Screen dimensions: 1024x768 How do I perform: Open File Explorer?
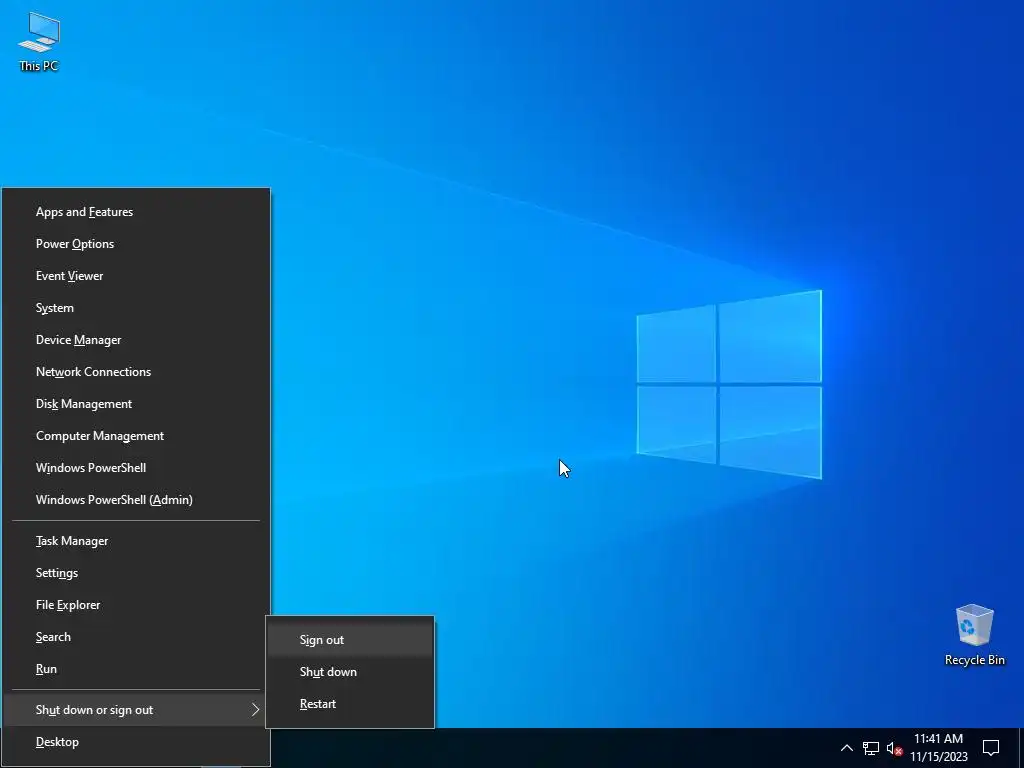[x=136, y=605]
